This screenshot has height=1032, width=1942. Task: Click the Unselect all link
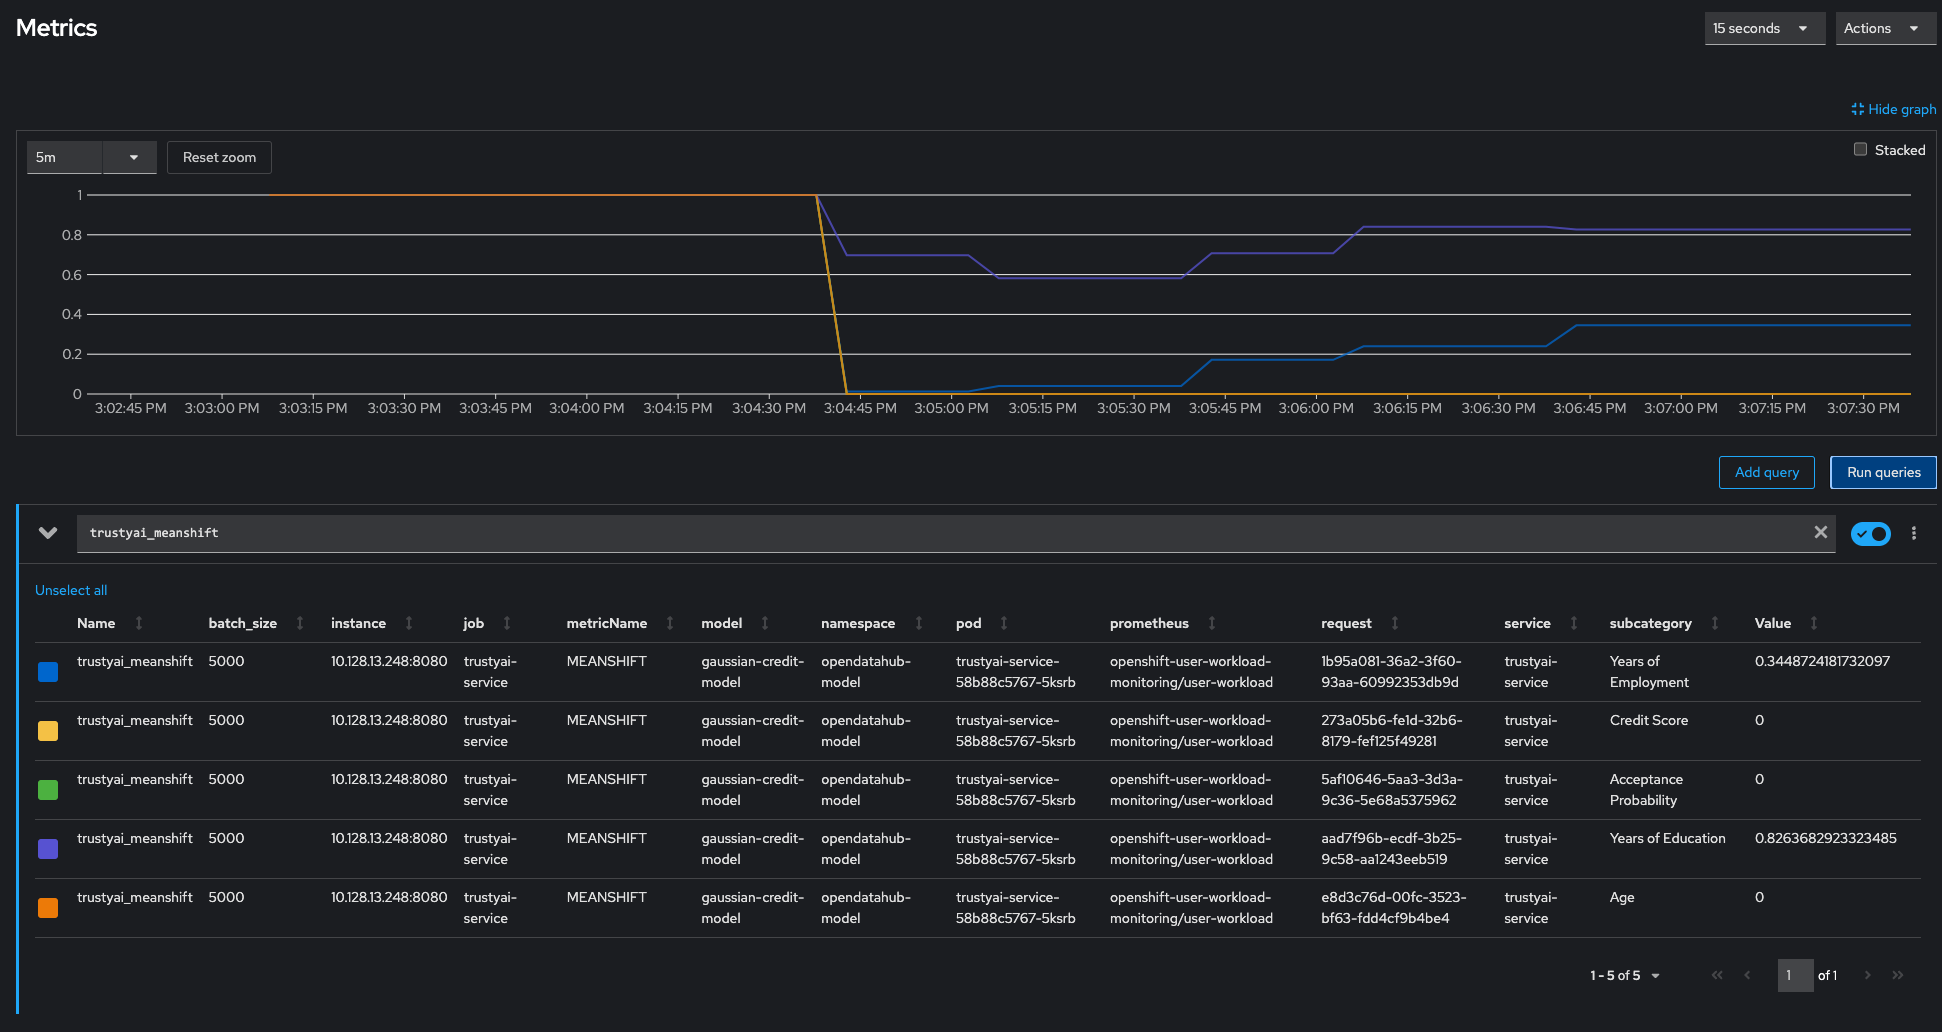71,590
